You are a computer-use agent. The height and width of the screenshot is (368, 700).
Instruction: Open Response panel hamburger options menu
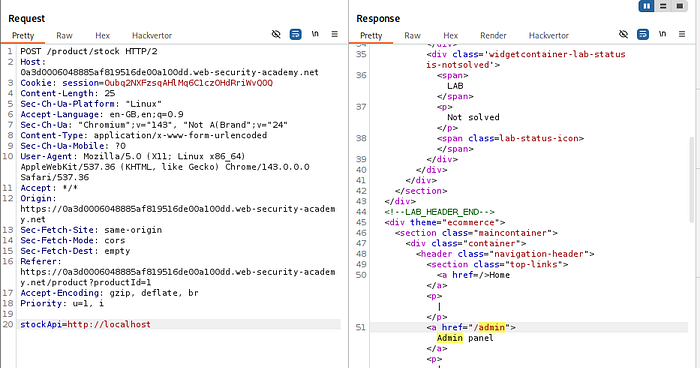(682, 34)
